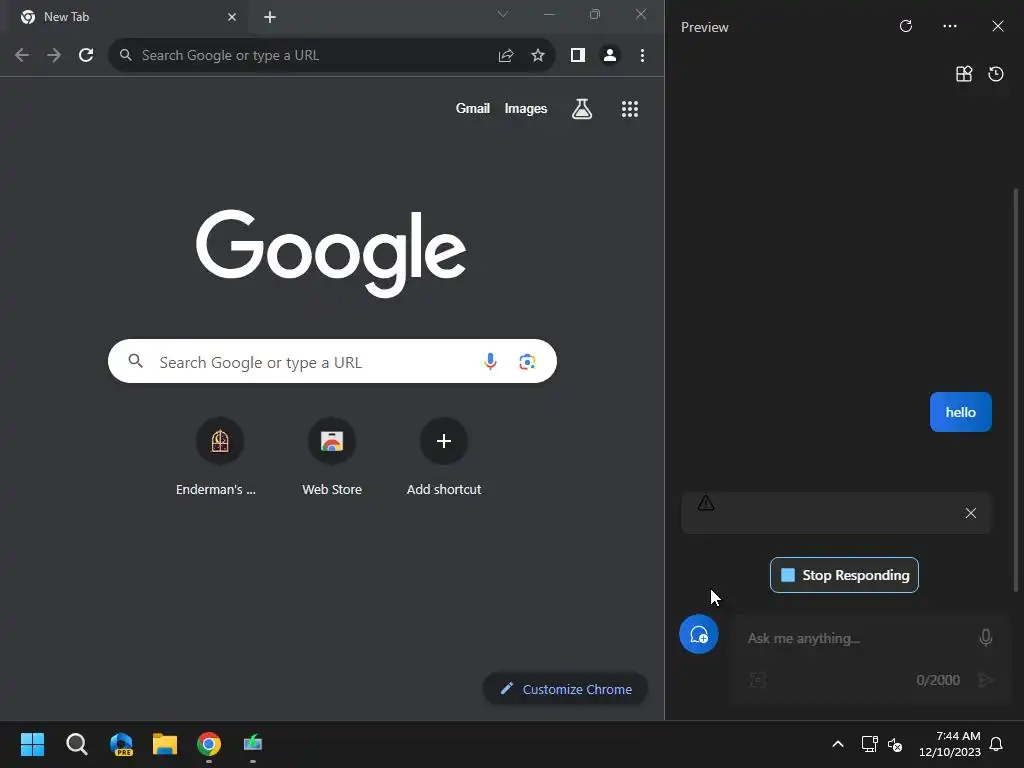Image resolution: width=1024 pixels, height=768 pixels.
Task: Show hidden system tray icons
Action: (838, 744)
